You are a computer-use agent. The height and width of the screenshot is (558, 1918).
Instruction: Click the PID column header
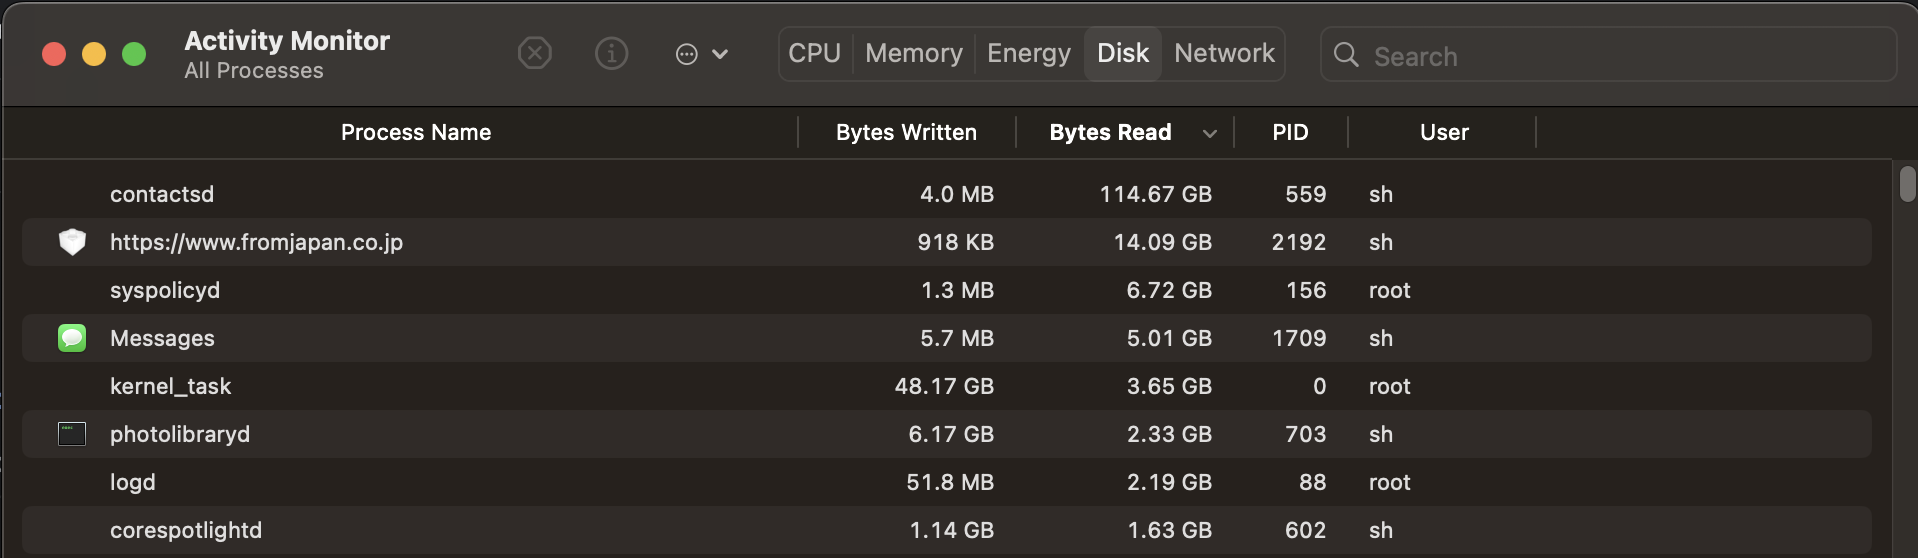pos(1290,132)
